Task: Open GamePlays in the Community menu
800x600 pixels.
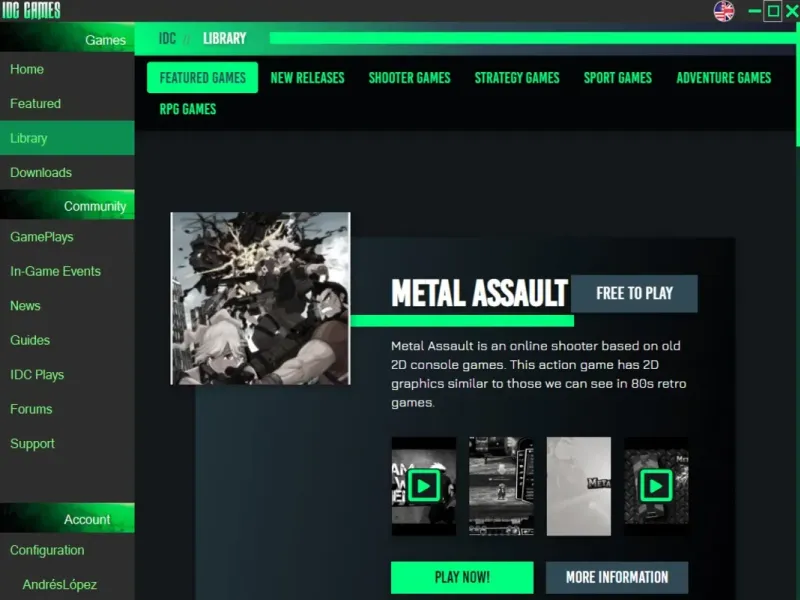Action: 67,237
